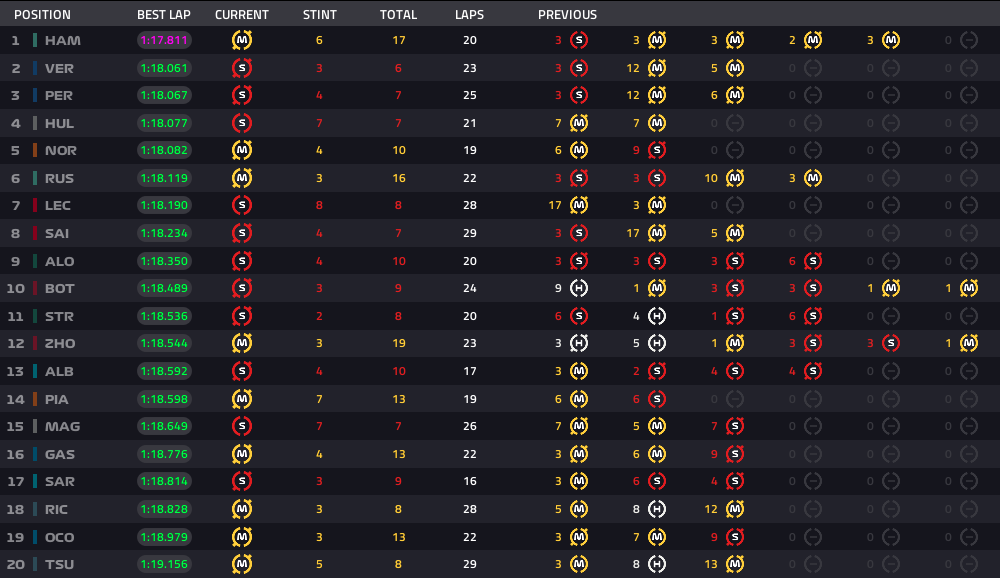Click the BEST LAP column header
Screen dimensions: 1000x578
(x=164, y=14)
